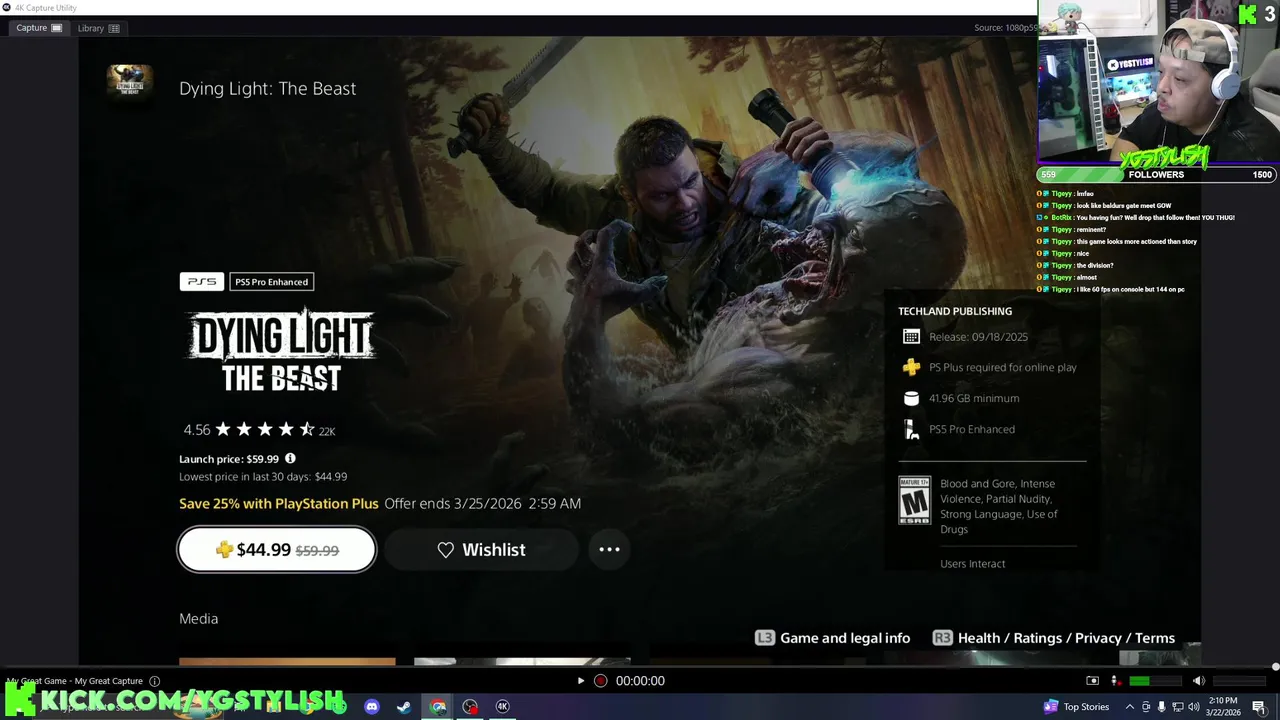The width and height of the screenshot is (1280, 720).
Task: Click the Users Interact label
Action: [973, 563]
